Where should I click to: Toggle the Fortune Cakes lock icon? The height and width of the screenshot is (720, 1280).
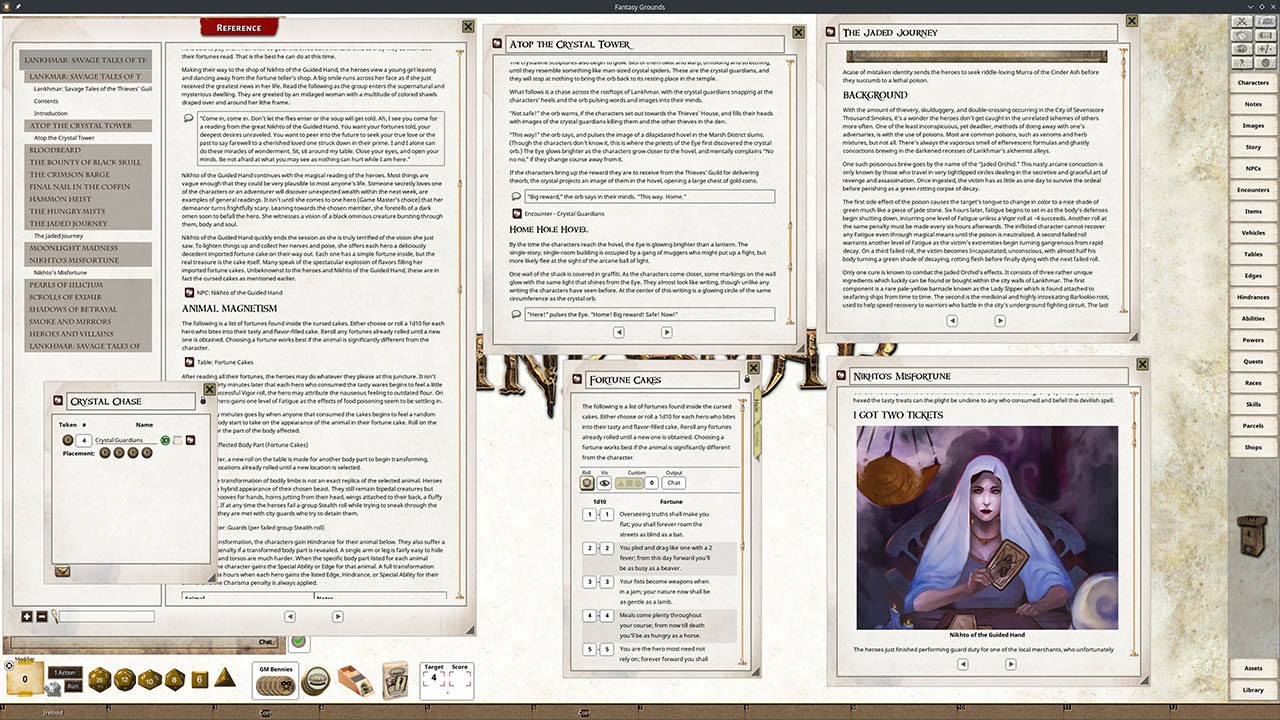[x=747, y=380]
